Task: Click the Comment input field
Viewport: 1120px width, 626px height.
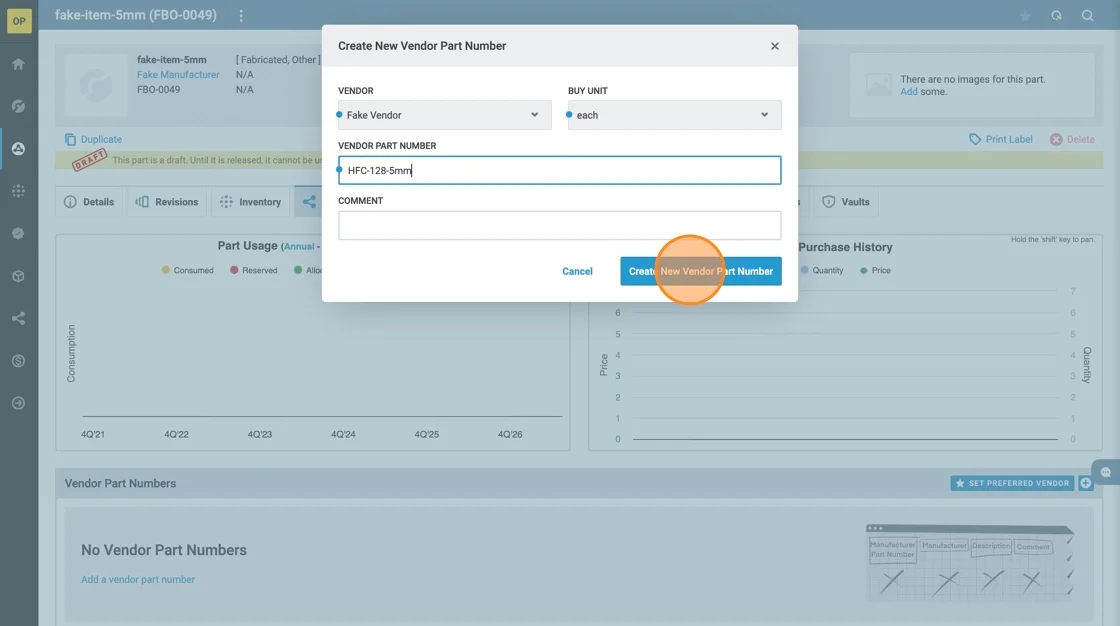Action: [559, 226]
